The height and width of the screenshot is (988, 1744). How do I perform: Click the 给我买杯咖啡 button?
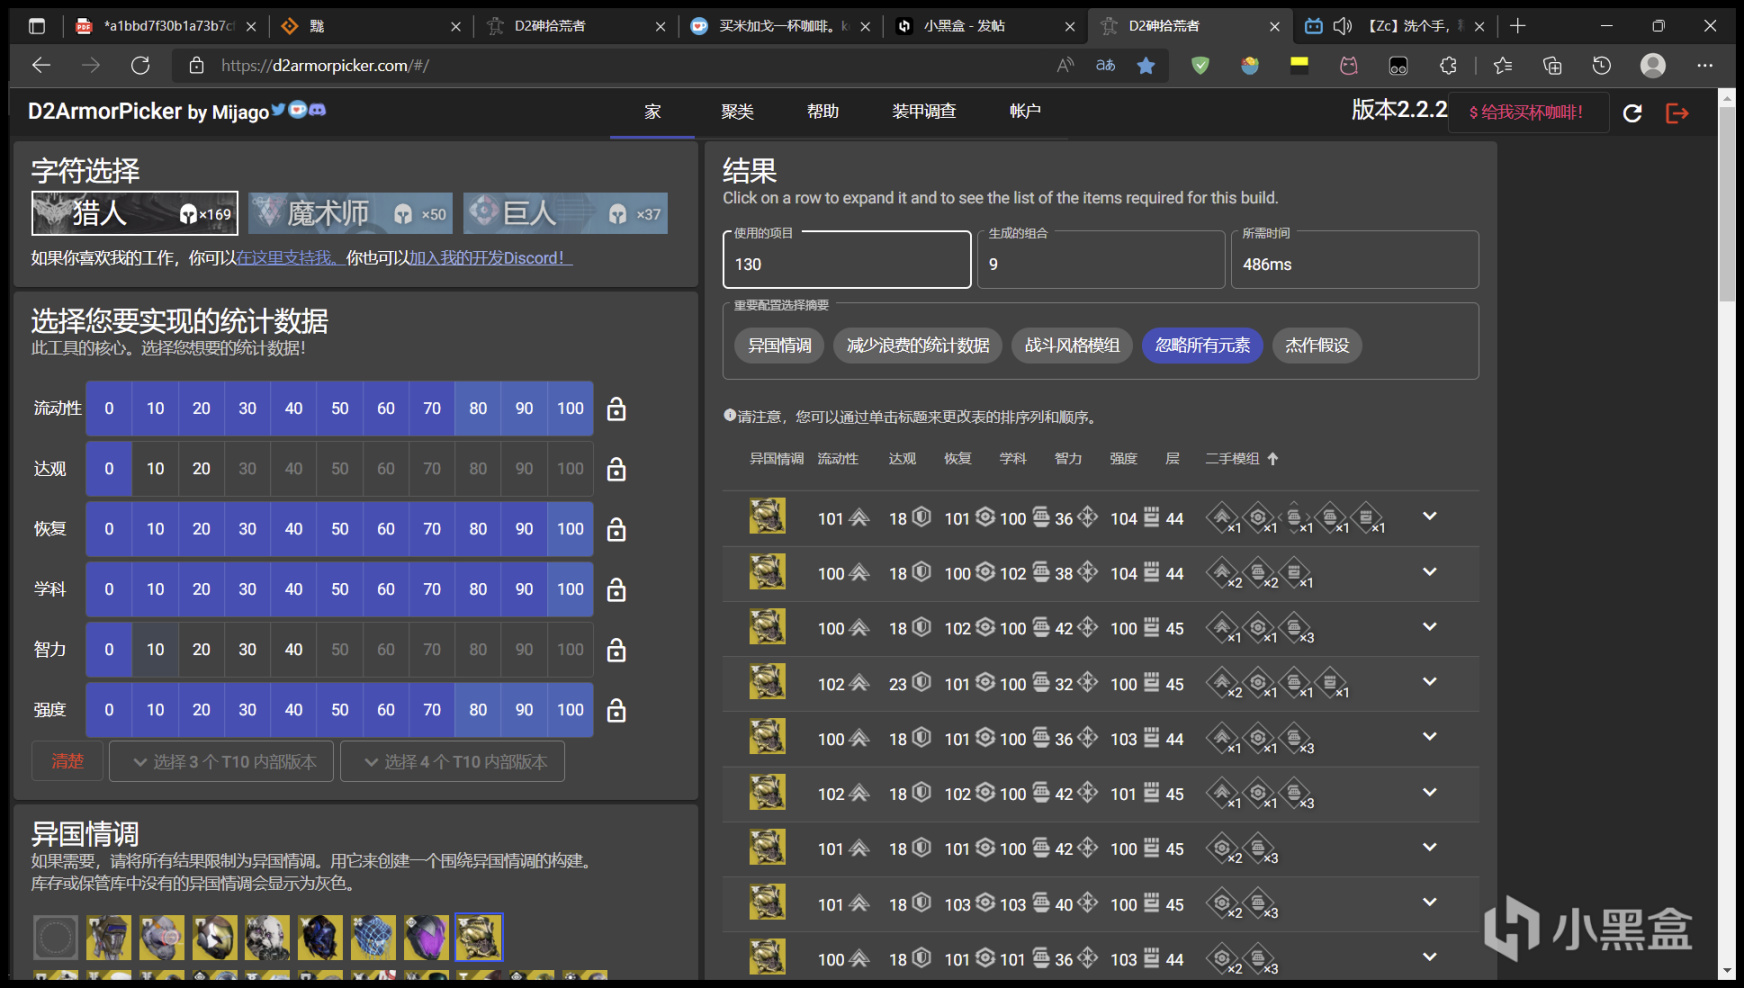[x=1526, y=112]
